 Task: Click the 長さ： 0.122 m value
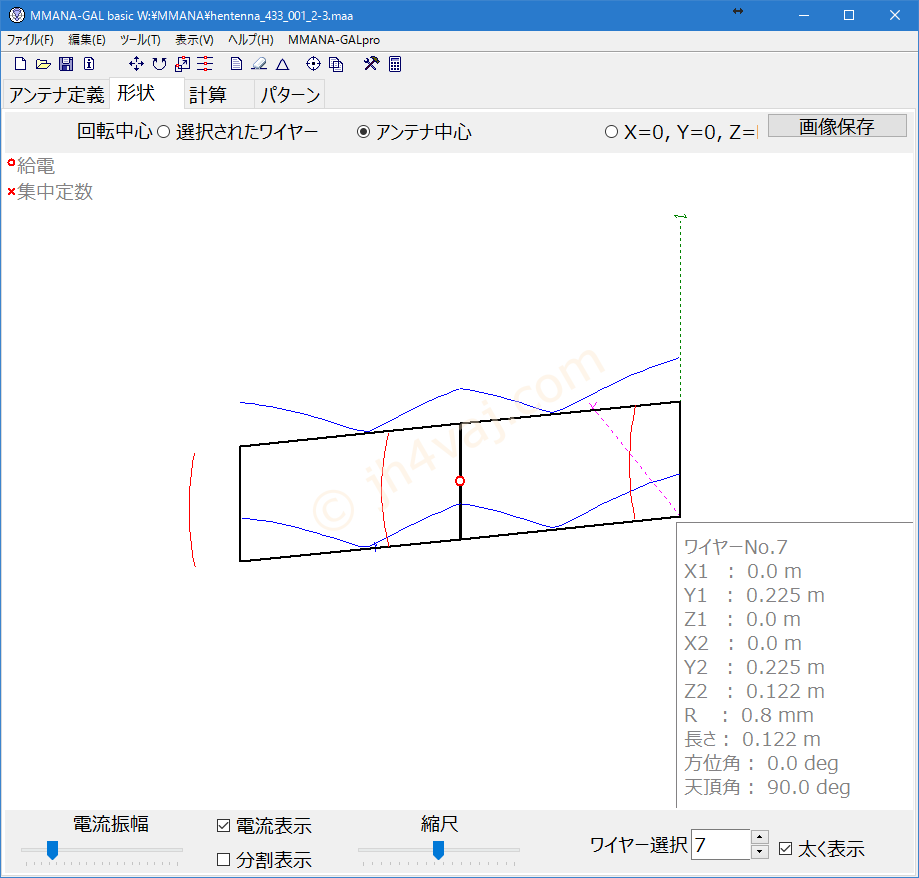[752, 739]
